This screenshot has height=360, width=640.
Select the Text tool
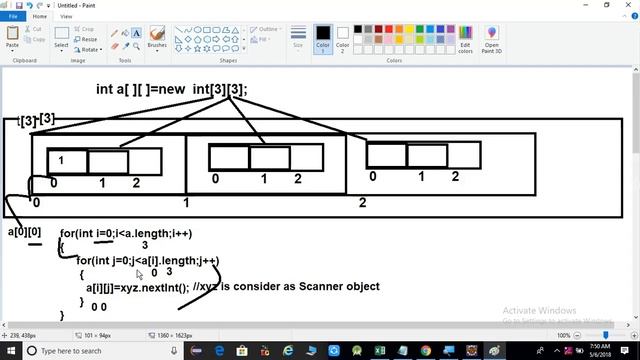tap(136, 33)
